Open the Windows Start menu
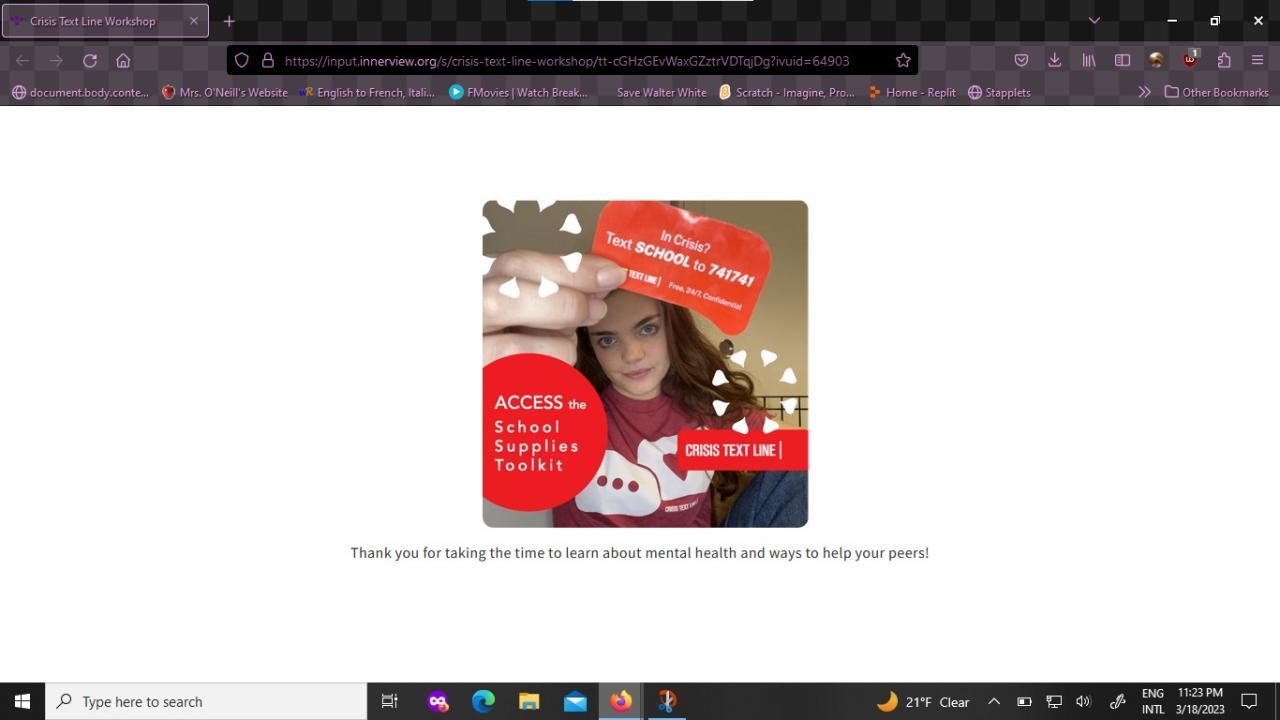The width and height of the screenshot is (1280, 720). (22, 701)
